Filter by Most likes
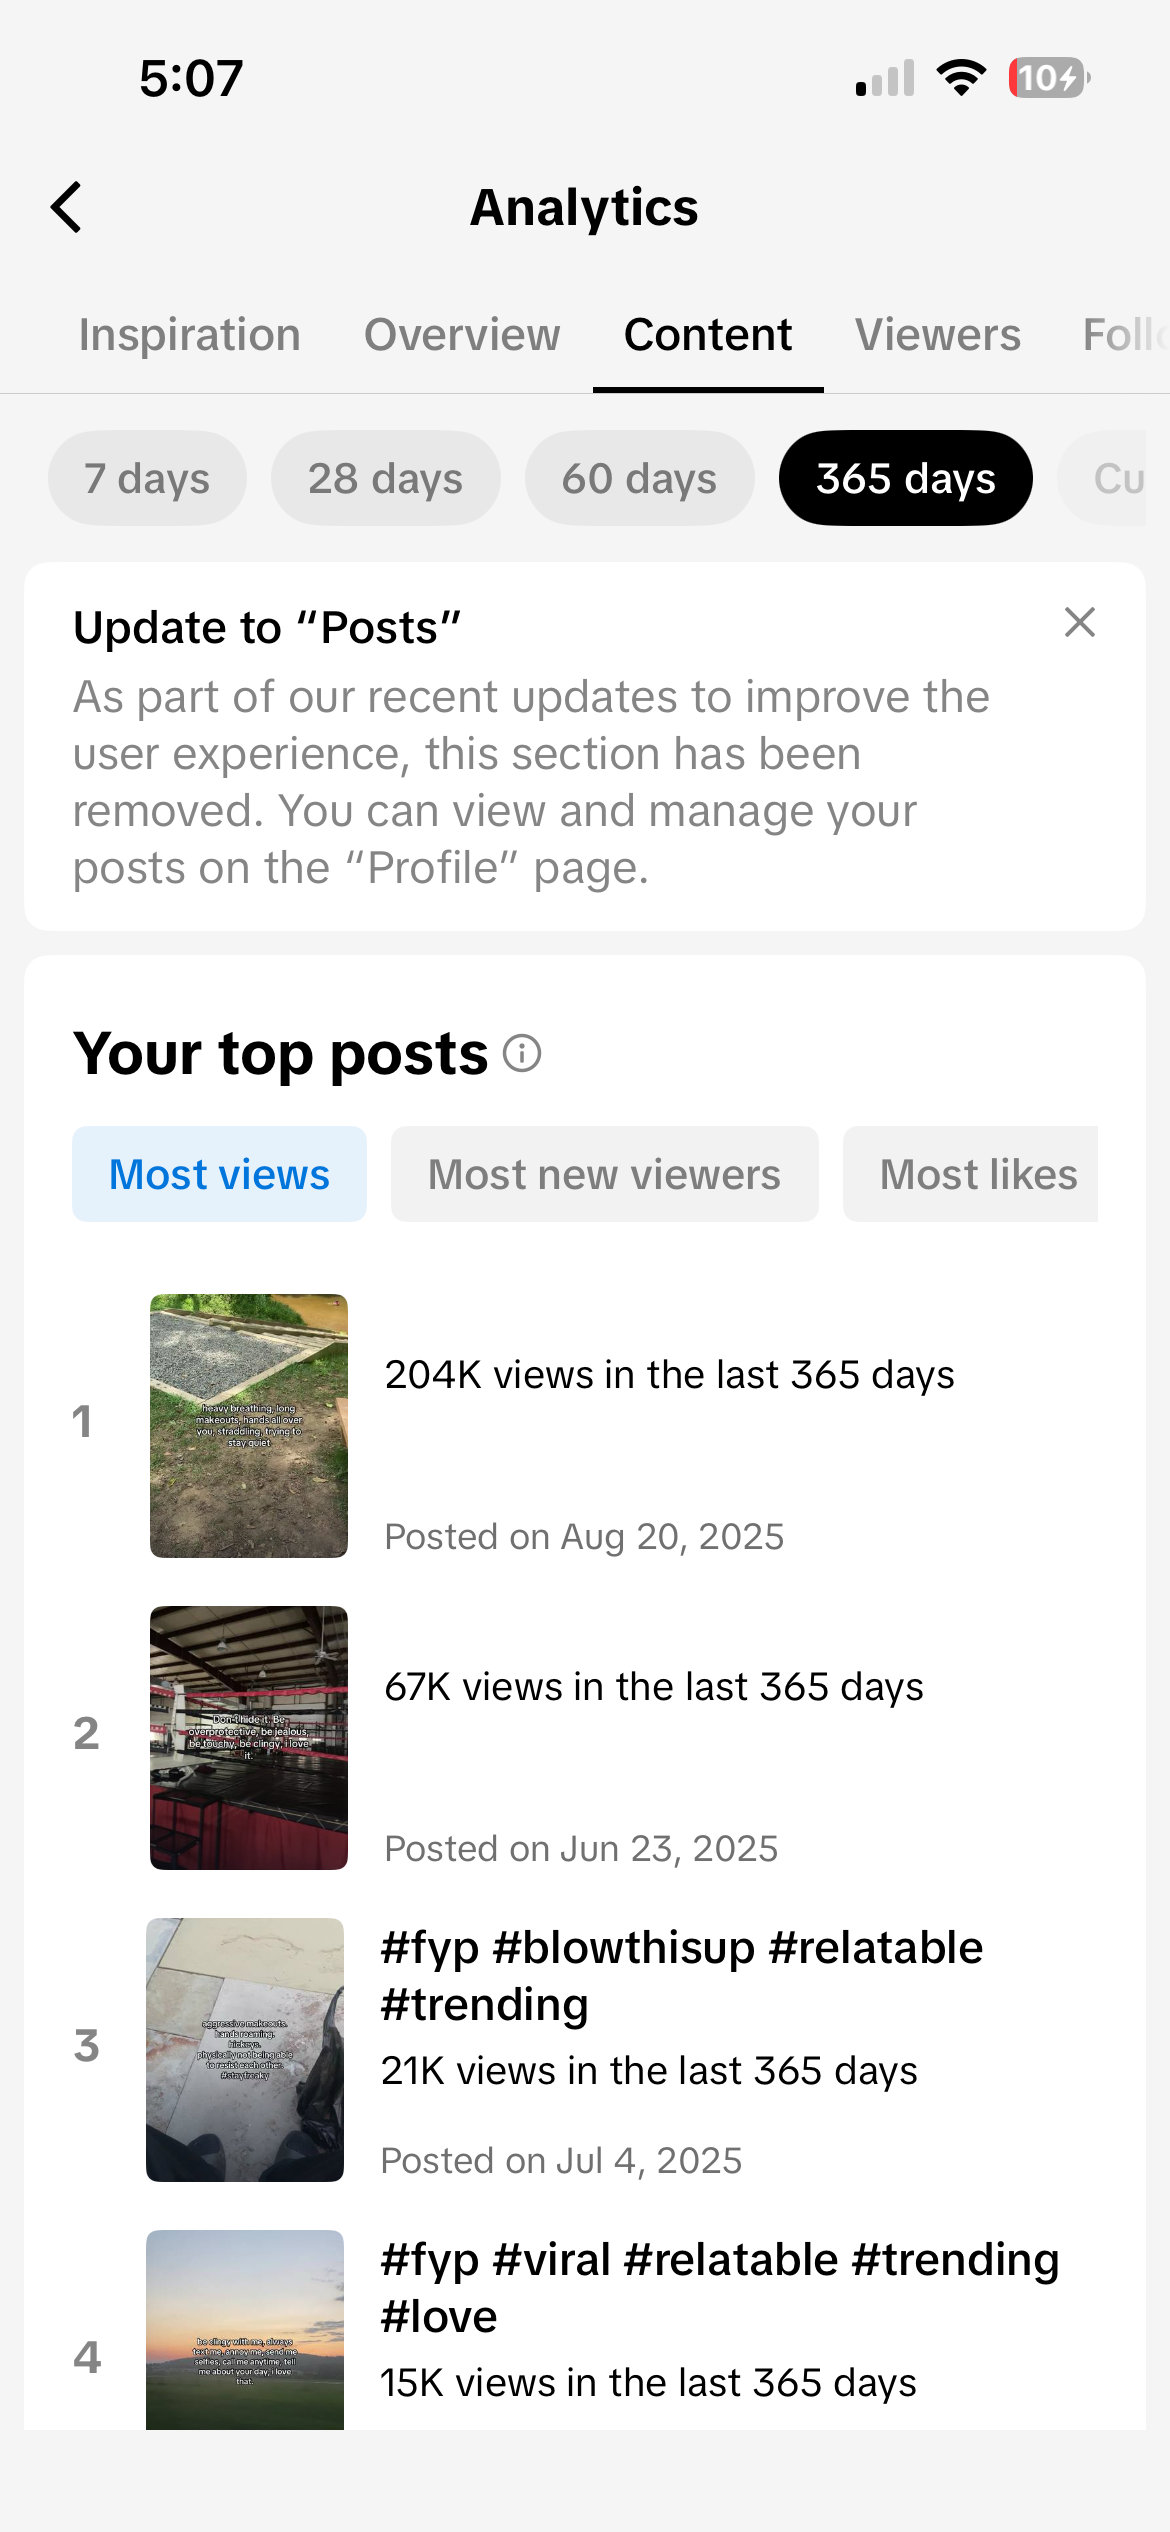Image resolution: width=1170 pixels, height=2532 pixels. (x=971, y=1174)
